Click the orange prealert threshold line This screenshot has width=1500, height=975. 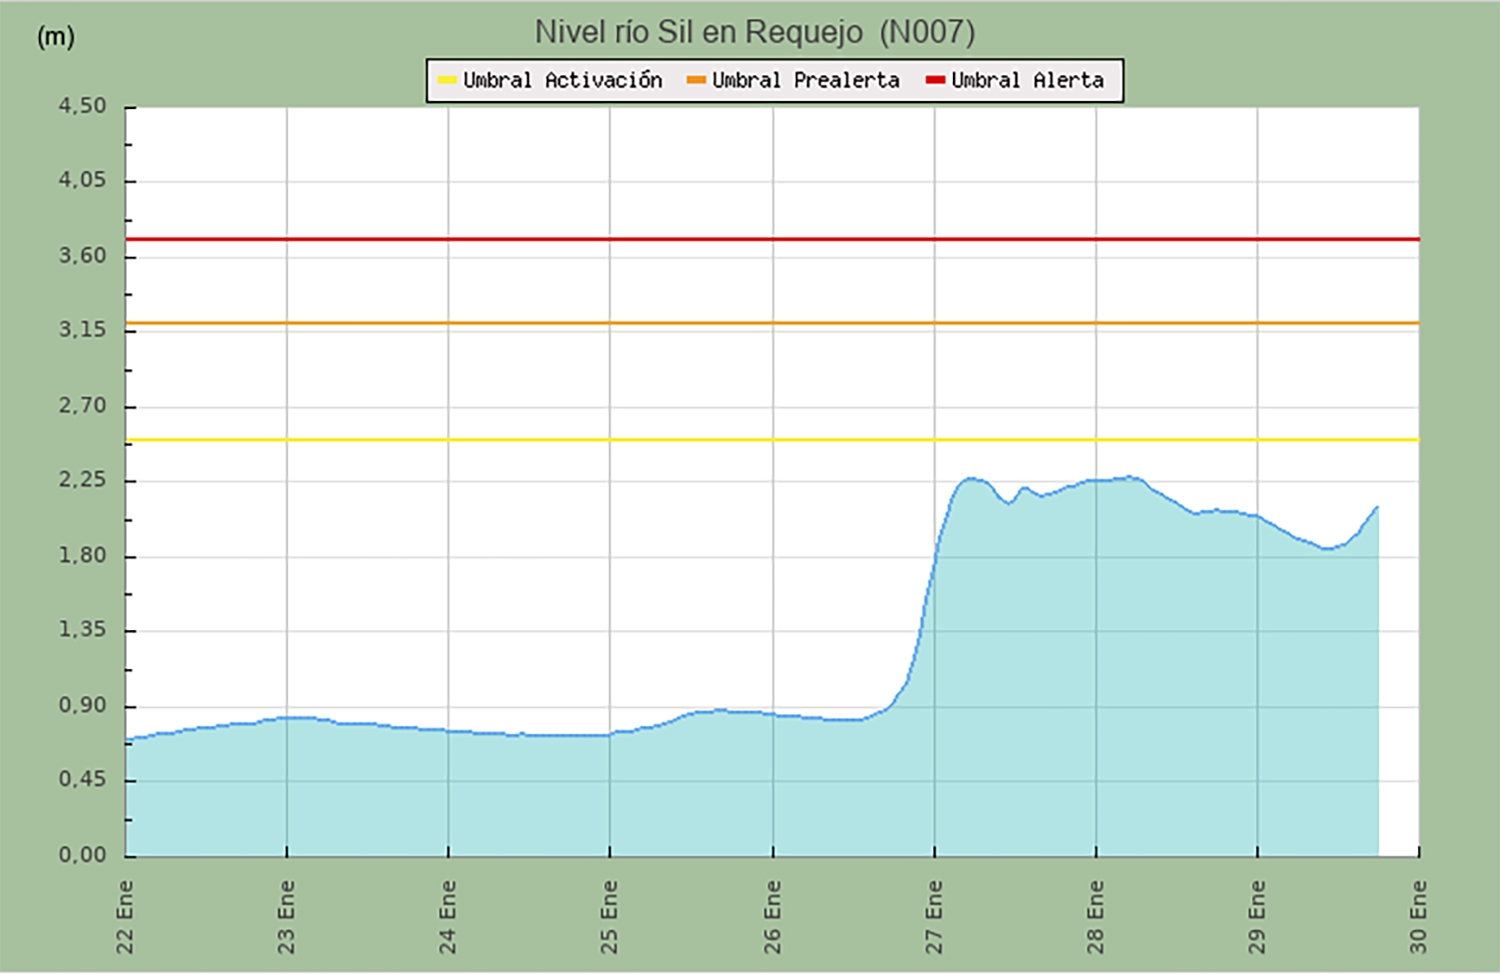tap(770, 323)
